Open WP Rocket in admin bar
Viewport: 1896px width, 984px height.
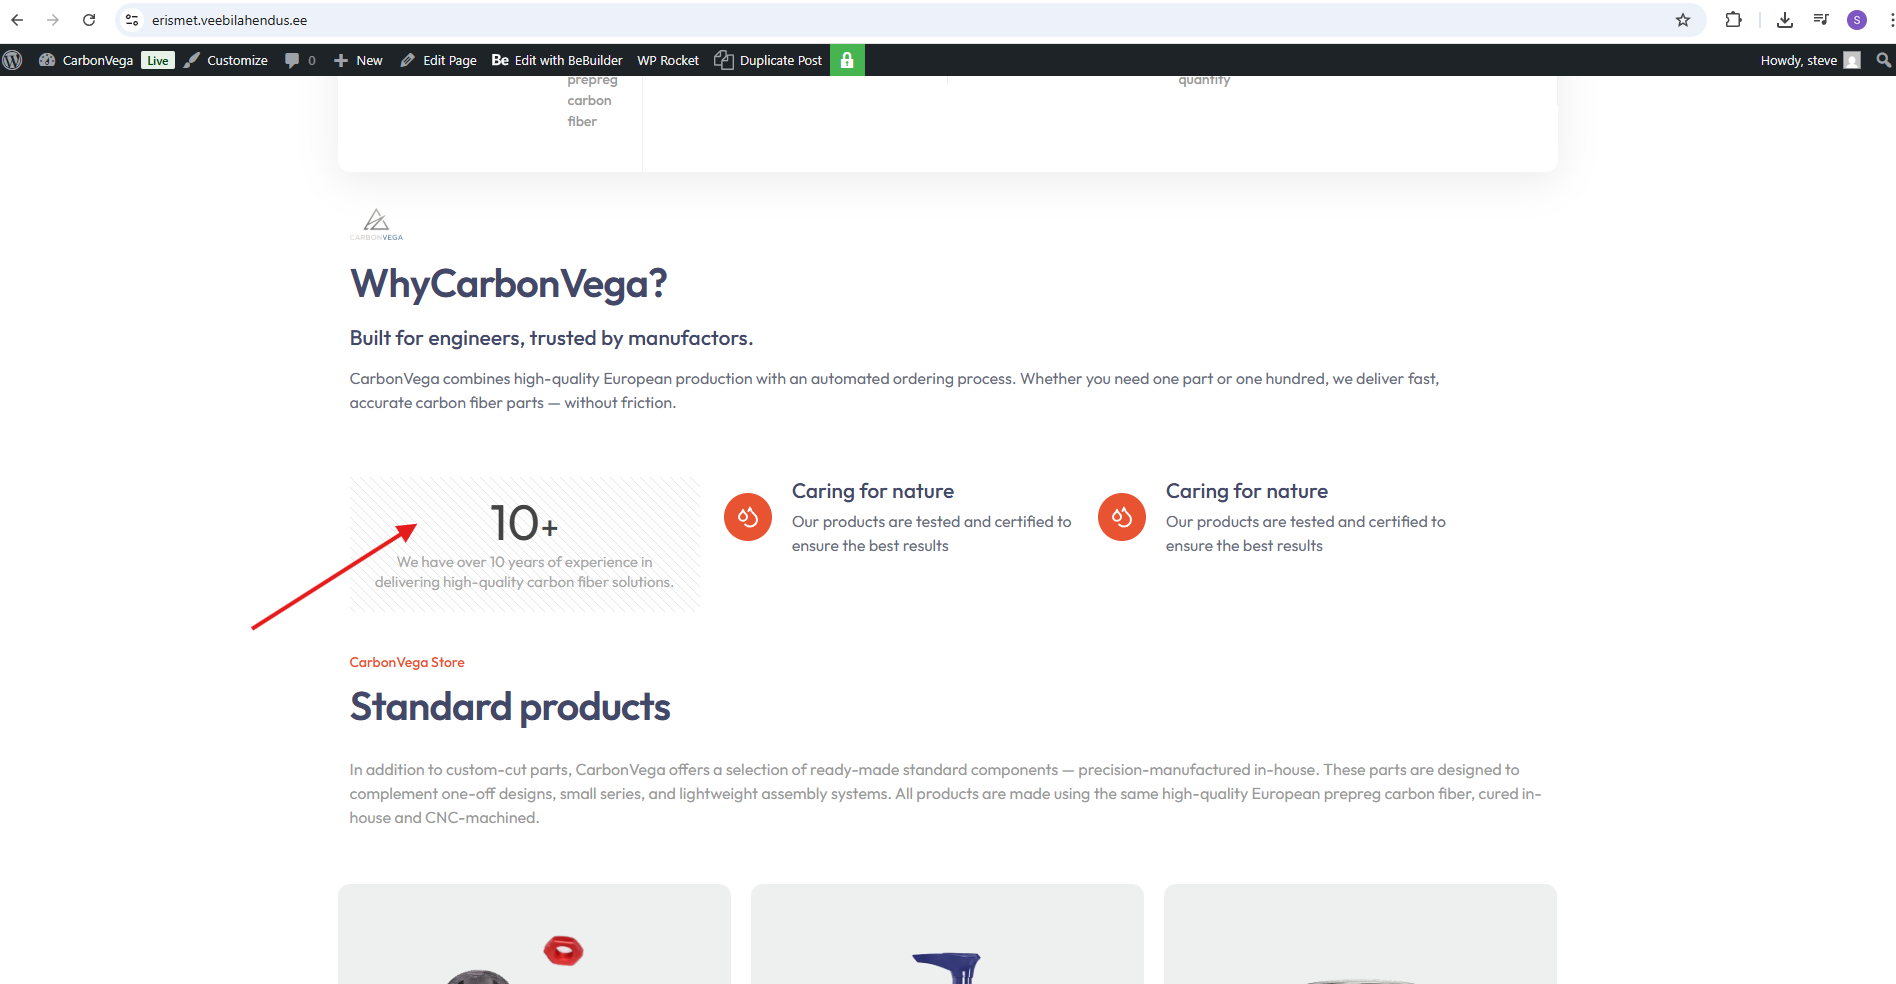tap(668, 60)
